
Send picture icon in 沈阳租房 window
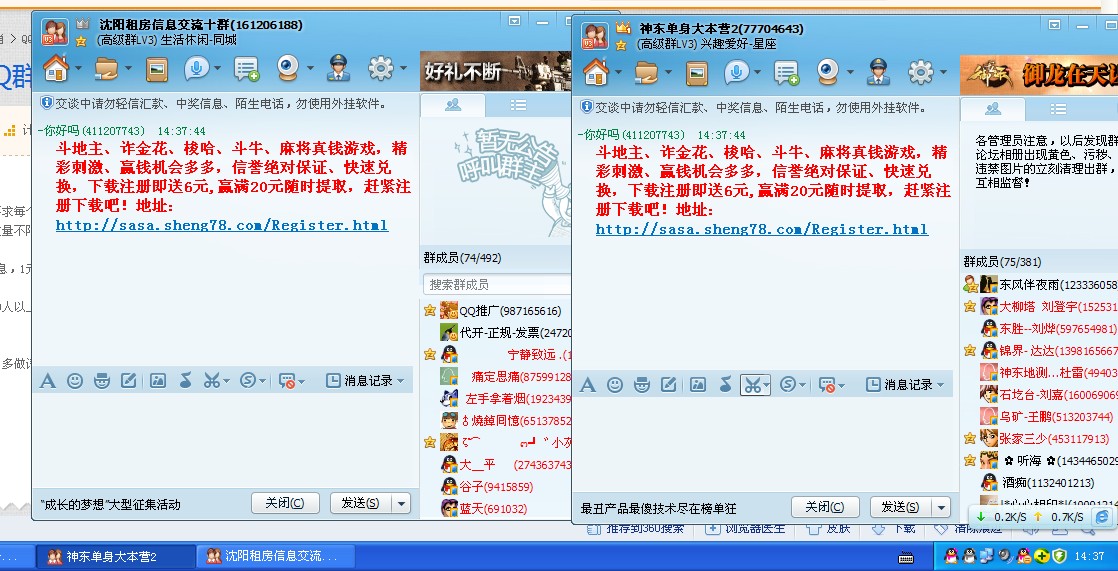158,381
